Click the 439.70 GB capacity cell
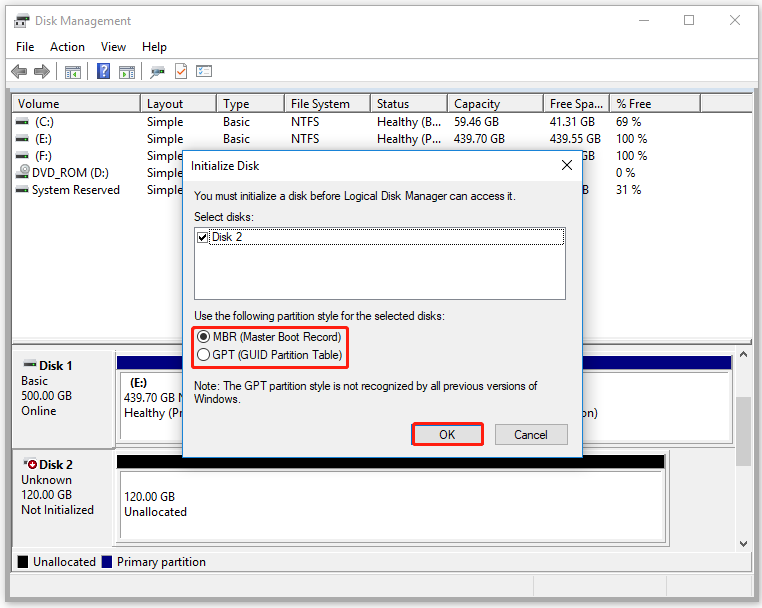 479,139
